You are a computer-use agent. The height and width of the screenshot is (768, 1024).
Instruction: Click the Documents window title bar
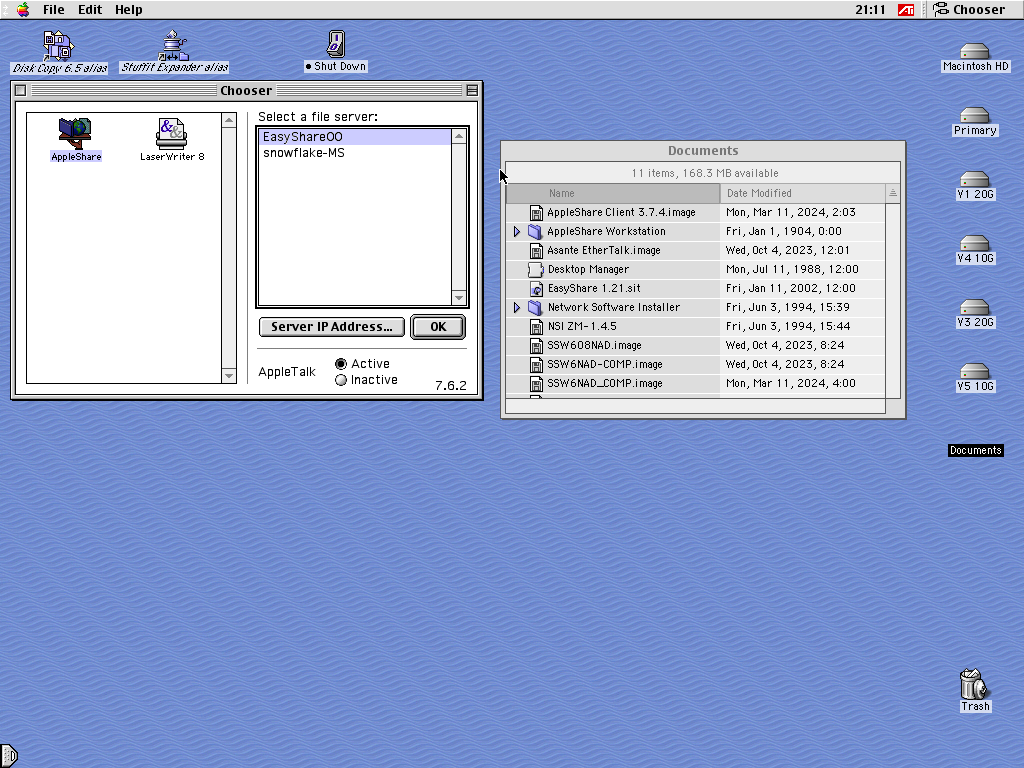[703, 151]
